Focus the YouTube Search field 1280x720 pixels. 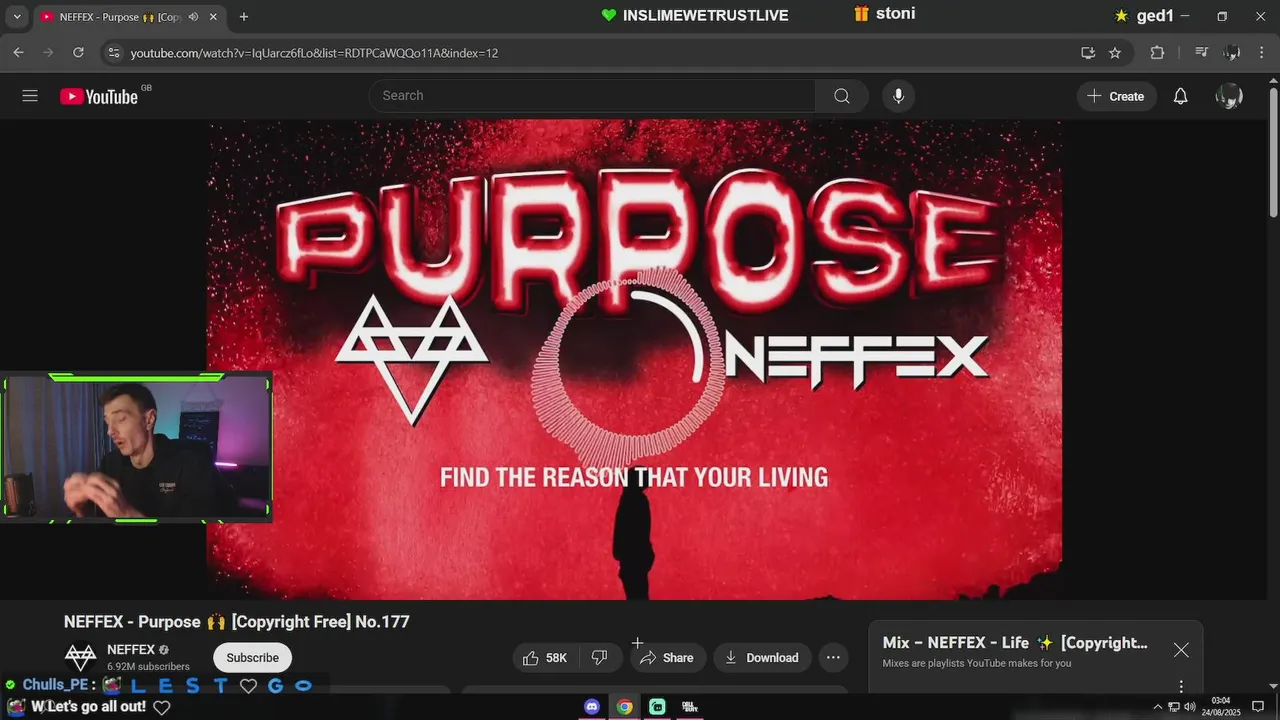(x=592, y=96)
